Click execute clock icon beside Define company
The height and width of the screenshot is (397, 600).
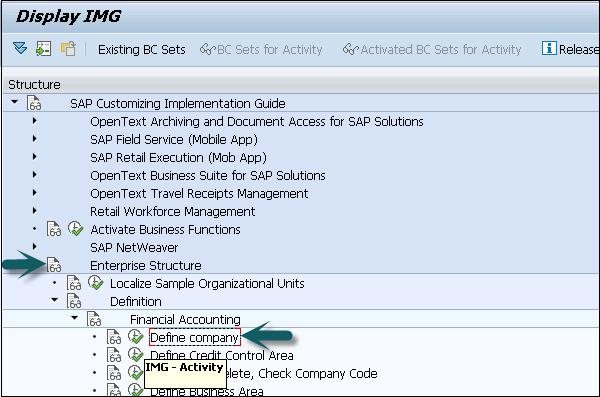(135, 337)
